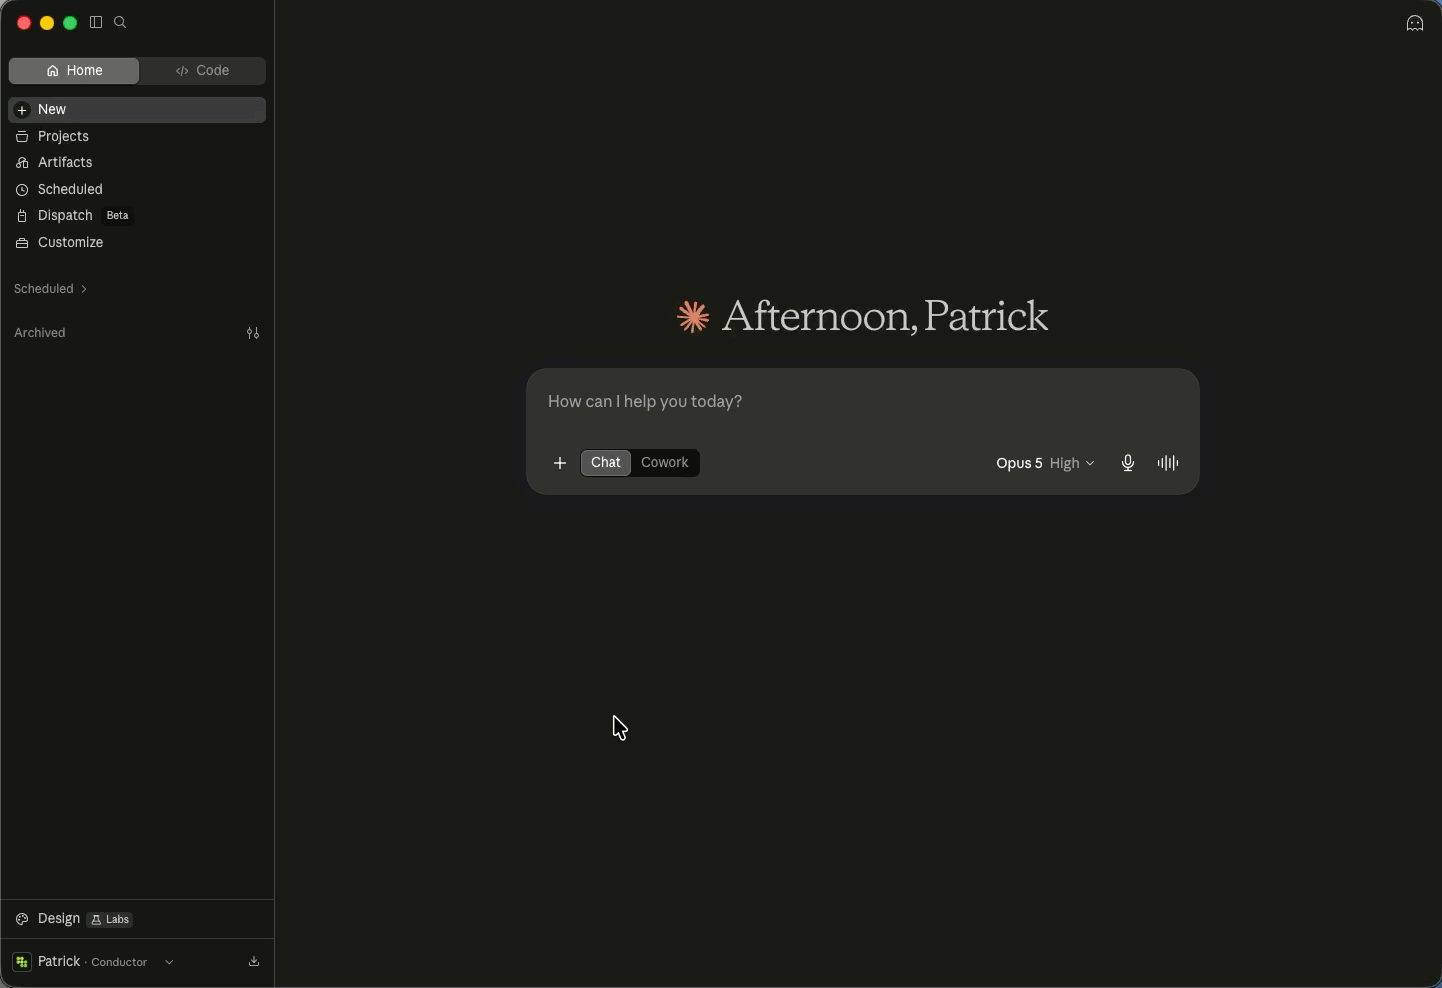
Task: Open the Scheduled item with clock icon
Action: point(137,189)
